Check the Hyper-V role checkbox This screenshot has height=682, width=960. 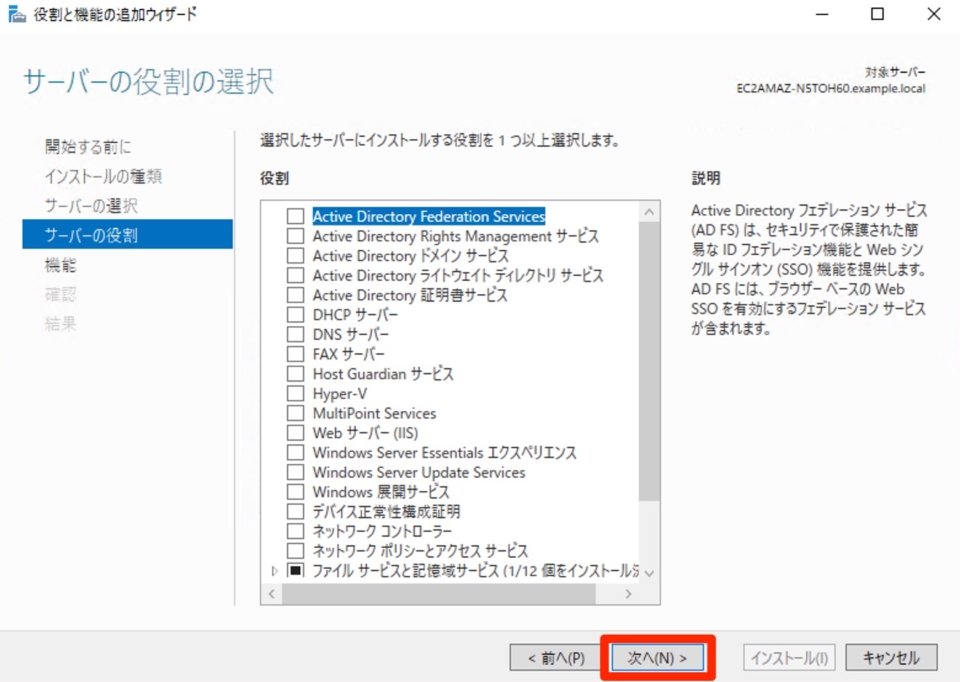(x=296, y=393)
